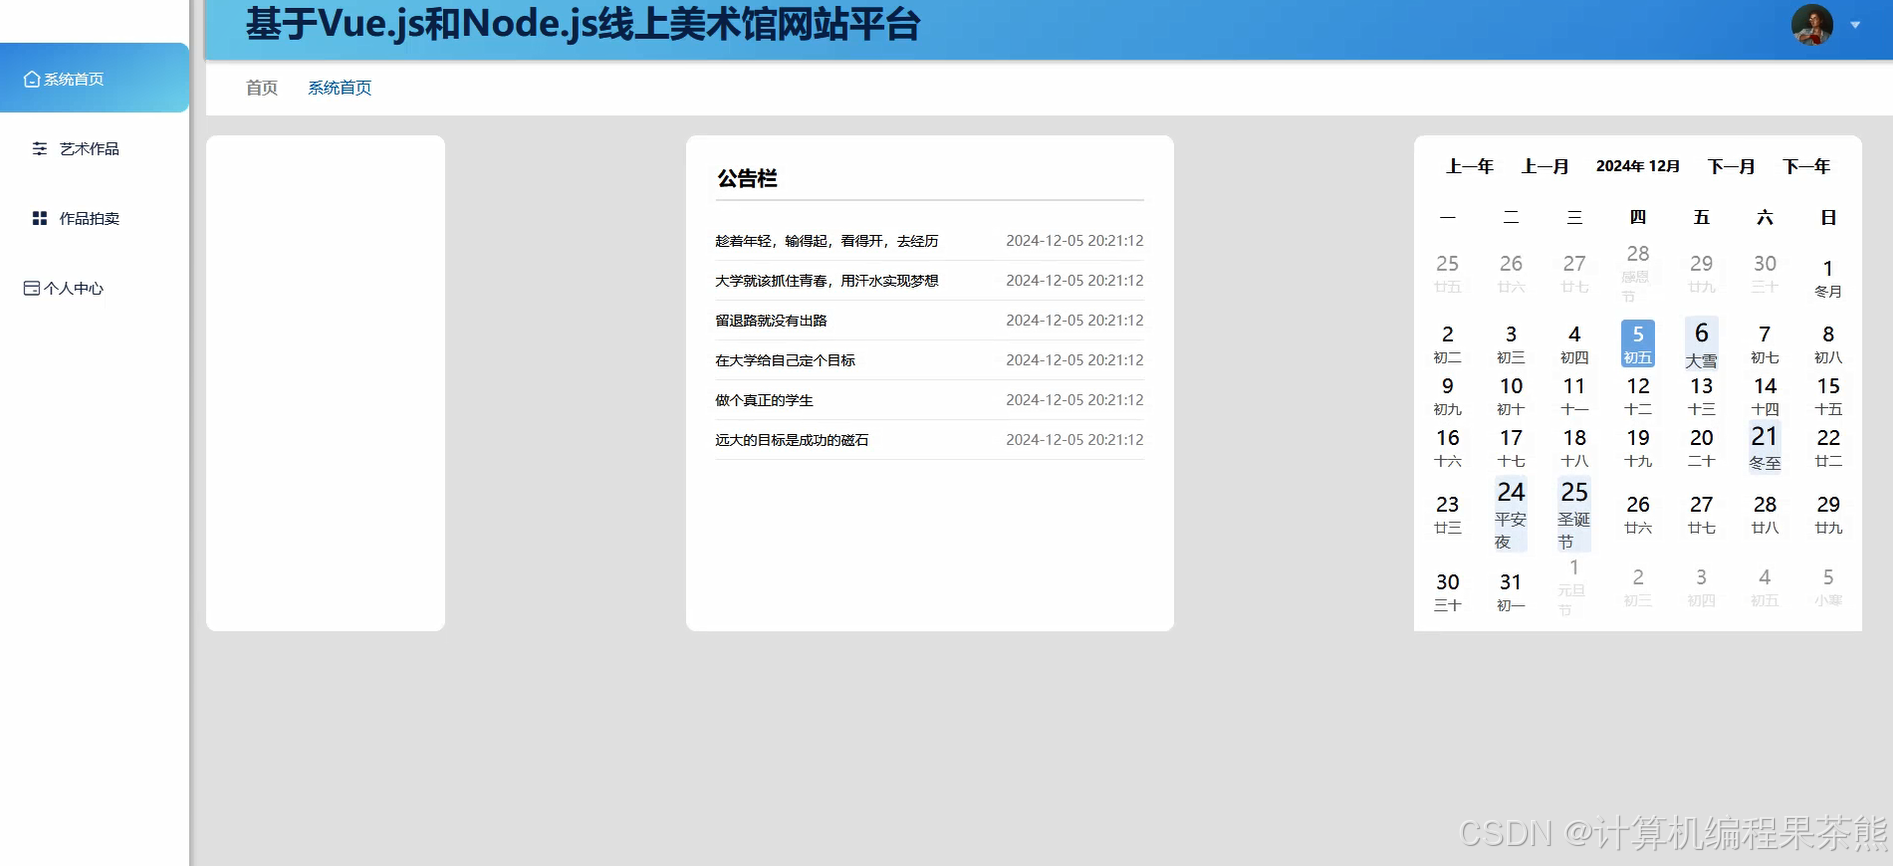Open notice 在大学给自己定个目标

[x=785, y=360]
